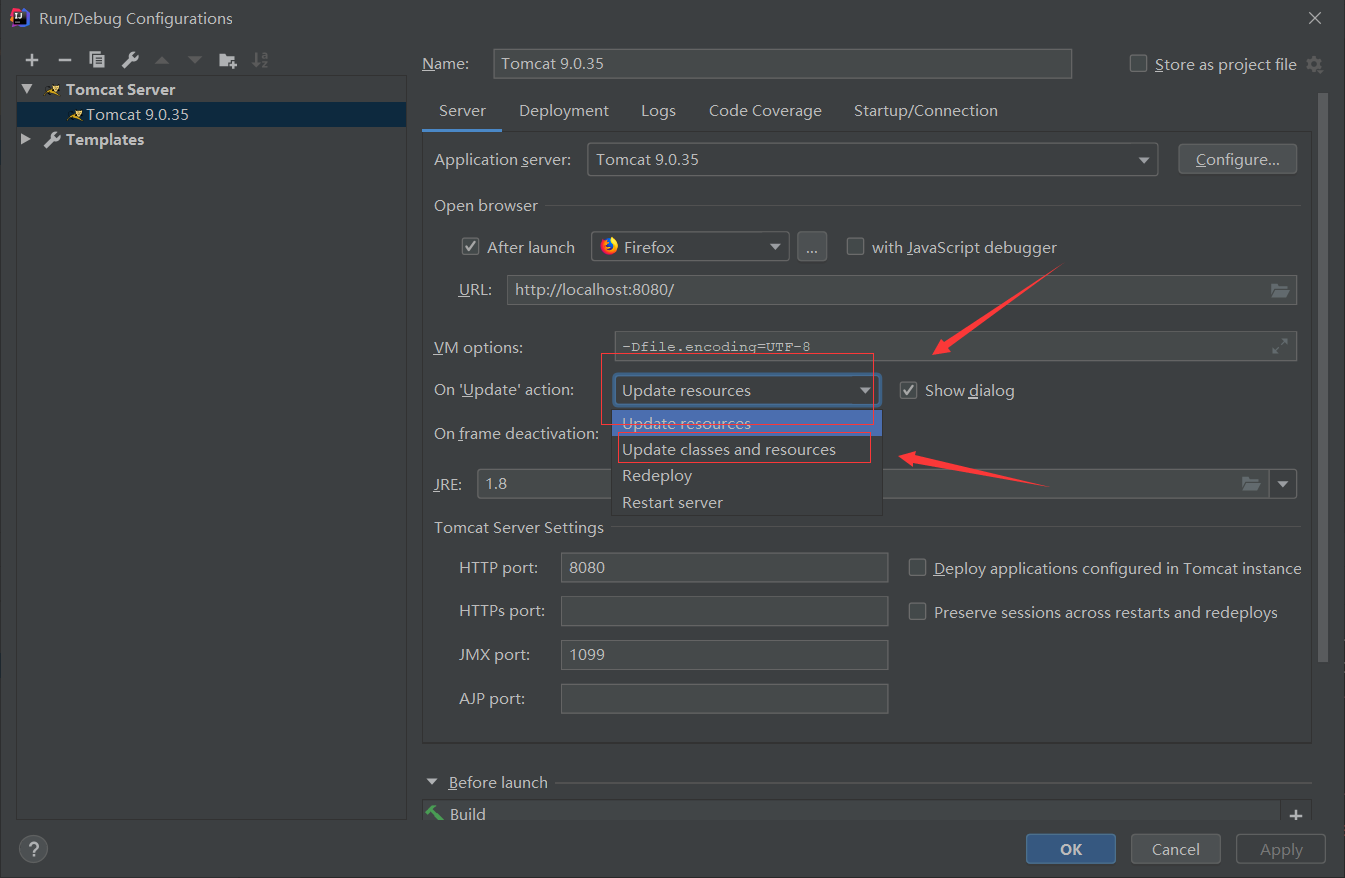Click the OK button
The image size is (1345, 878).
point(1071,849)
